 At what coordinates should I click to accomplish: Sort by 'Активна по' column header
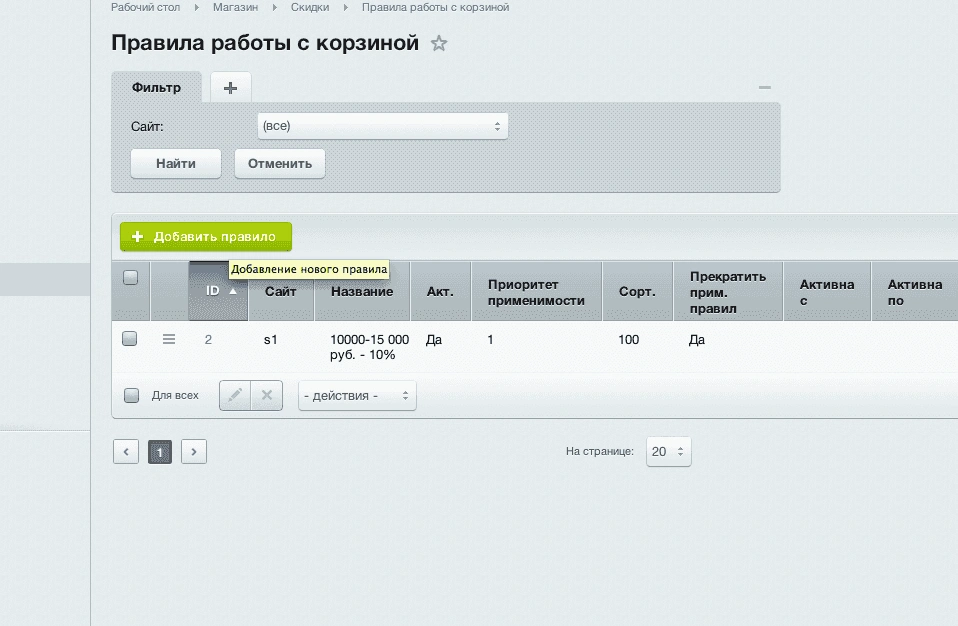(915, 292)
